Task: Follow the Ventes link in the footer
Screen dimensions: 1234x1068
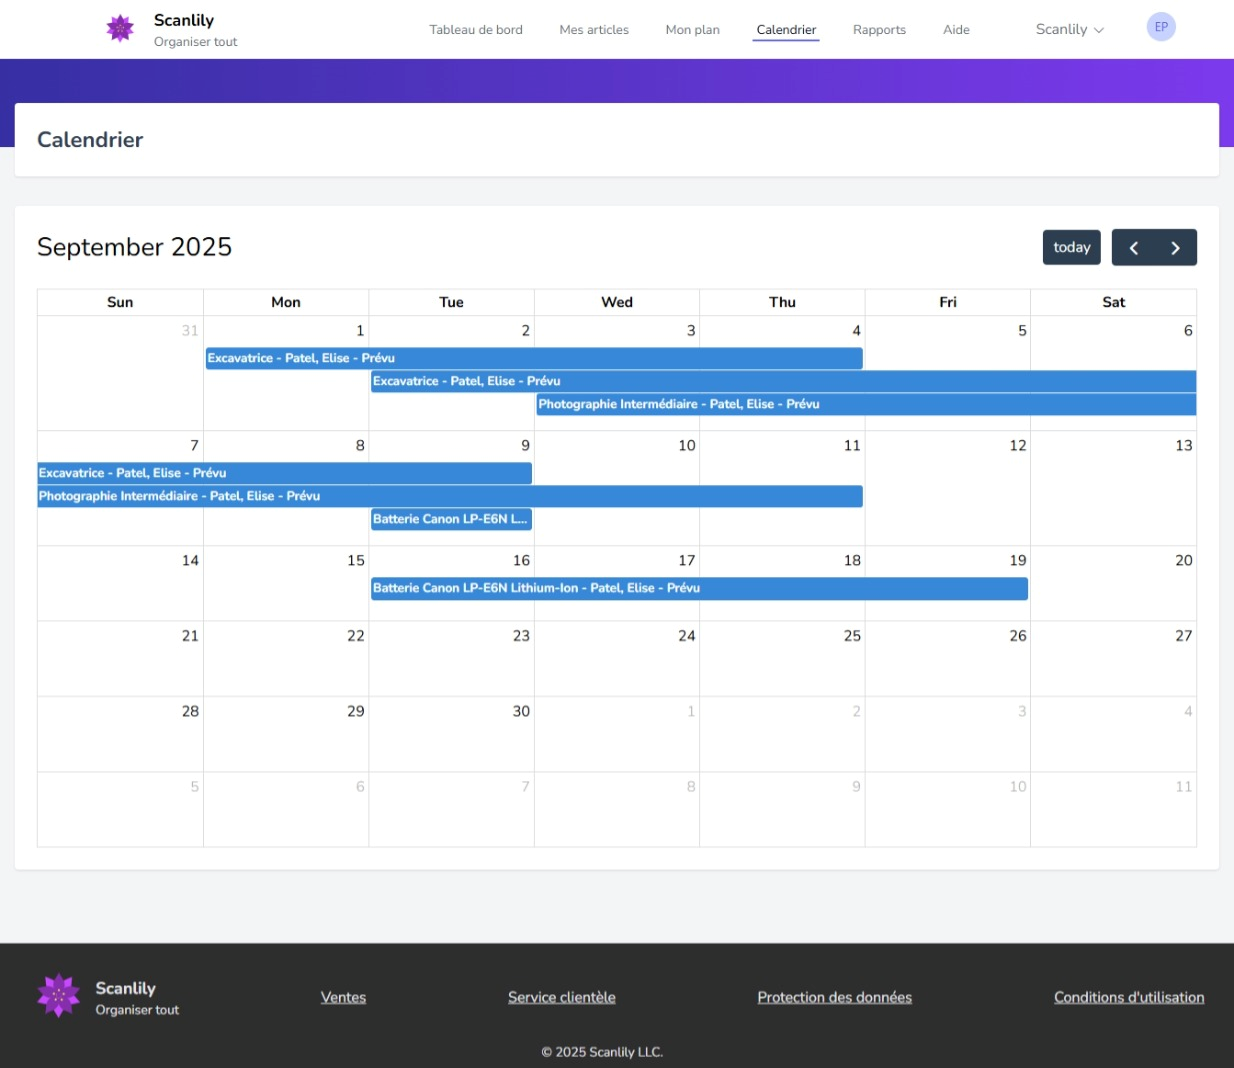Action: click(343, 996)
